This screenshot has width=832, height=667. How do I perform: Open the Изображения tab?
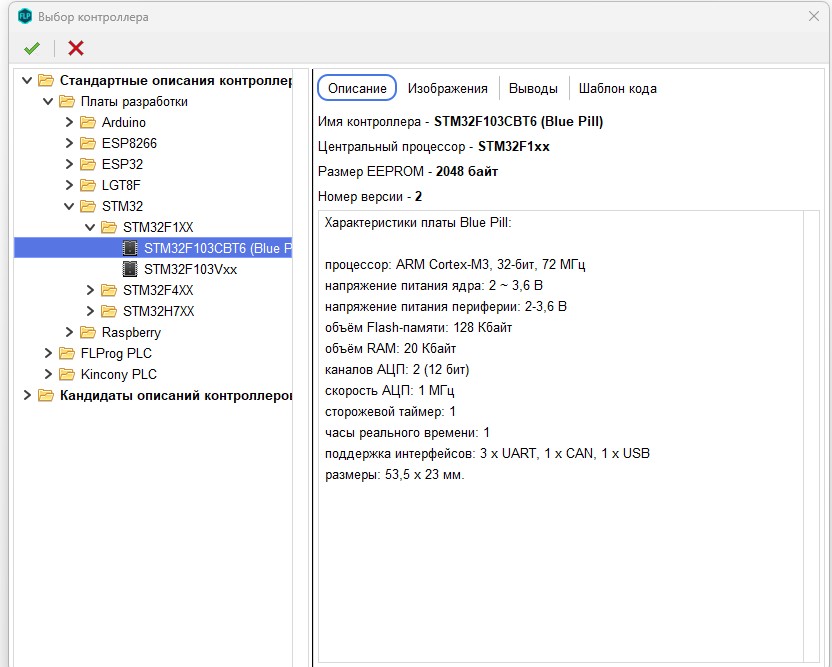[x=447, y=88]
